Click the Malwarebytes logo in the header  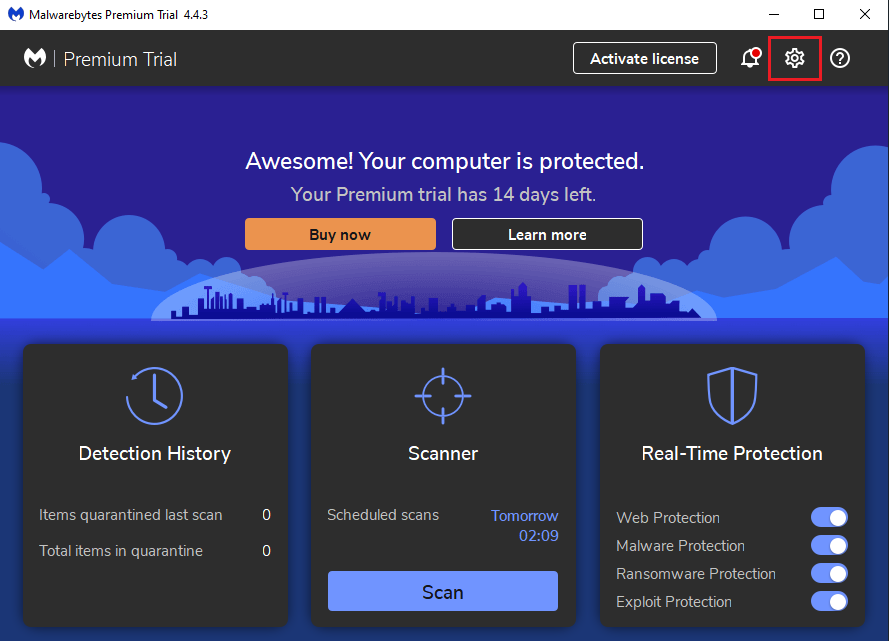(x=35, y=58)
